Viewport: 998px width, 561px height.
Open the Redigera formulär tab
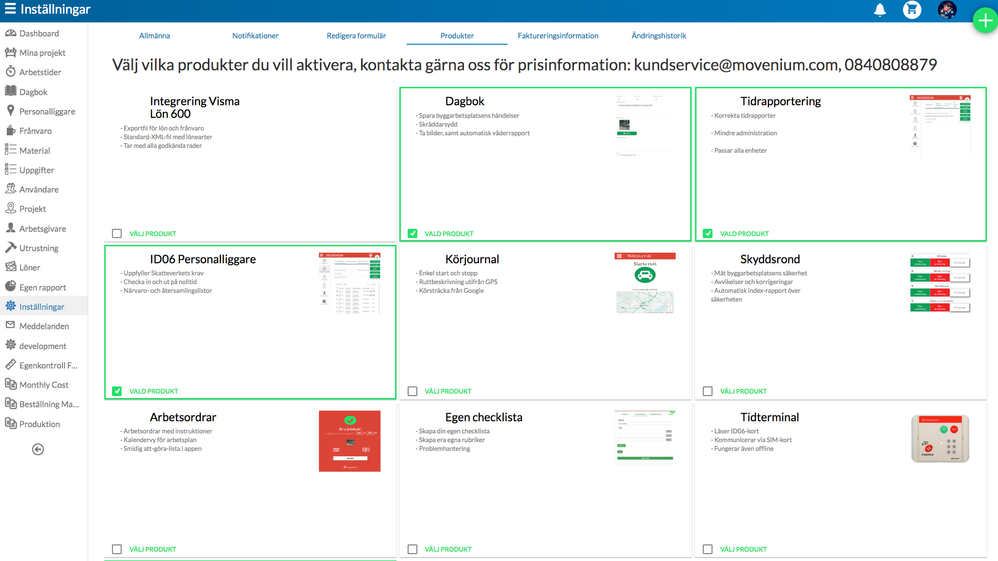pos(356,36)
